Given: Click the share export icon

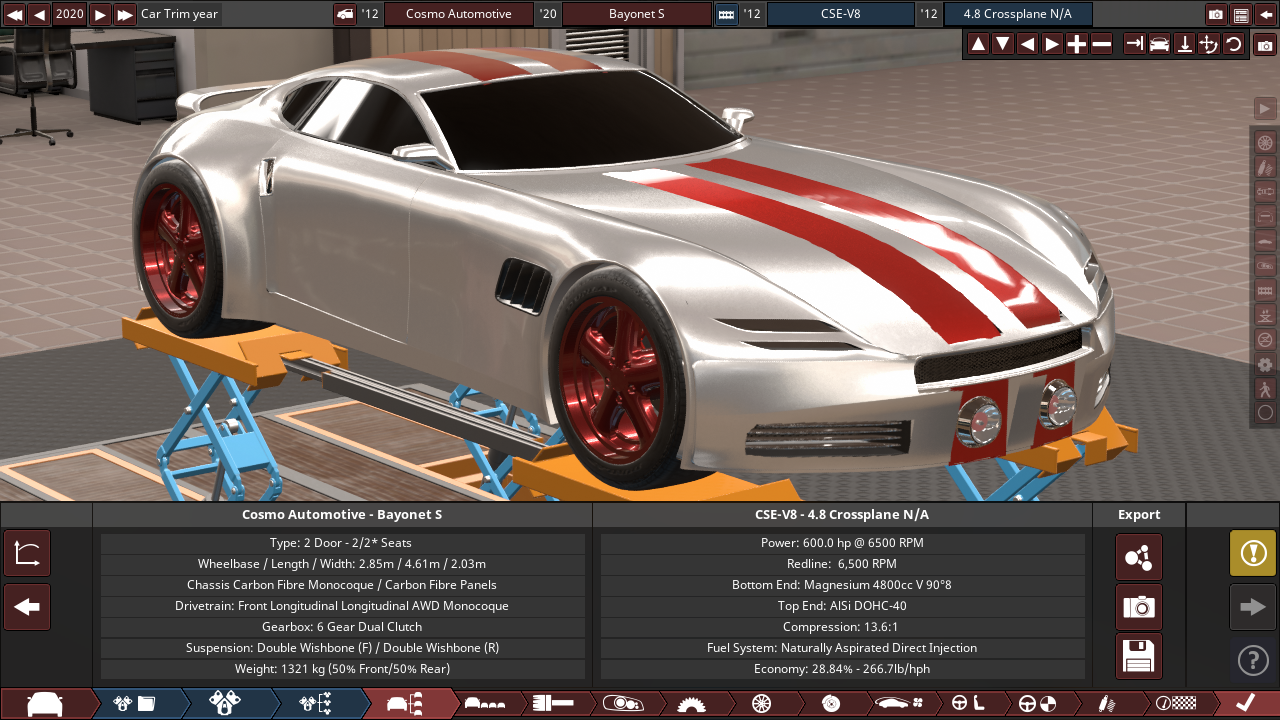Looking at the screenshot, I should tap(1139, 557).
